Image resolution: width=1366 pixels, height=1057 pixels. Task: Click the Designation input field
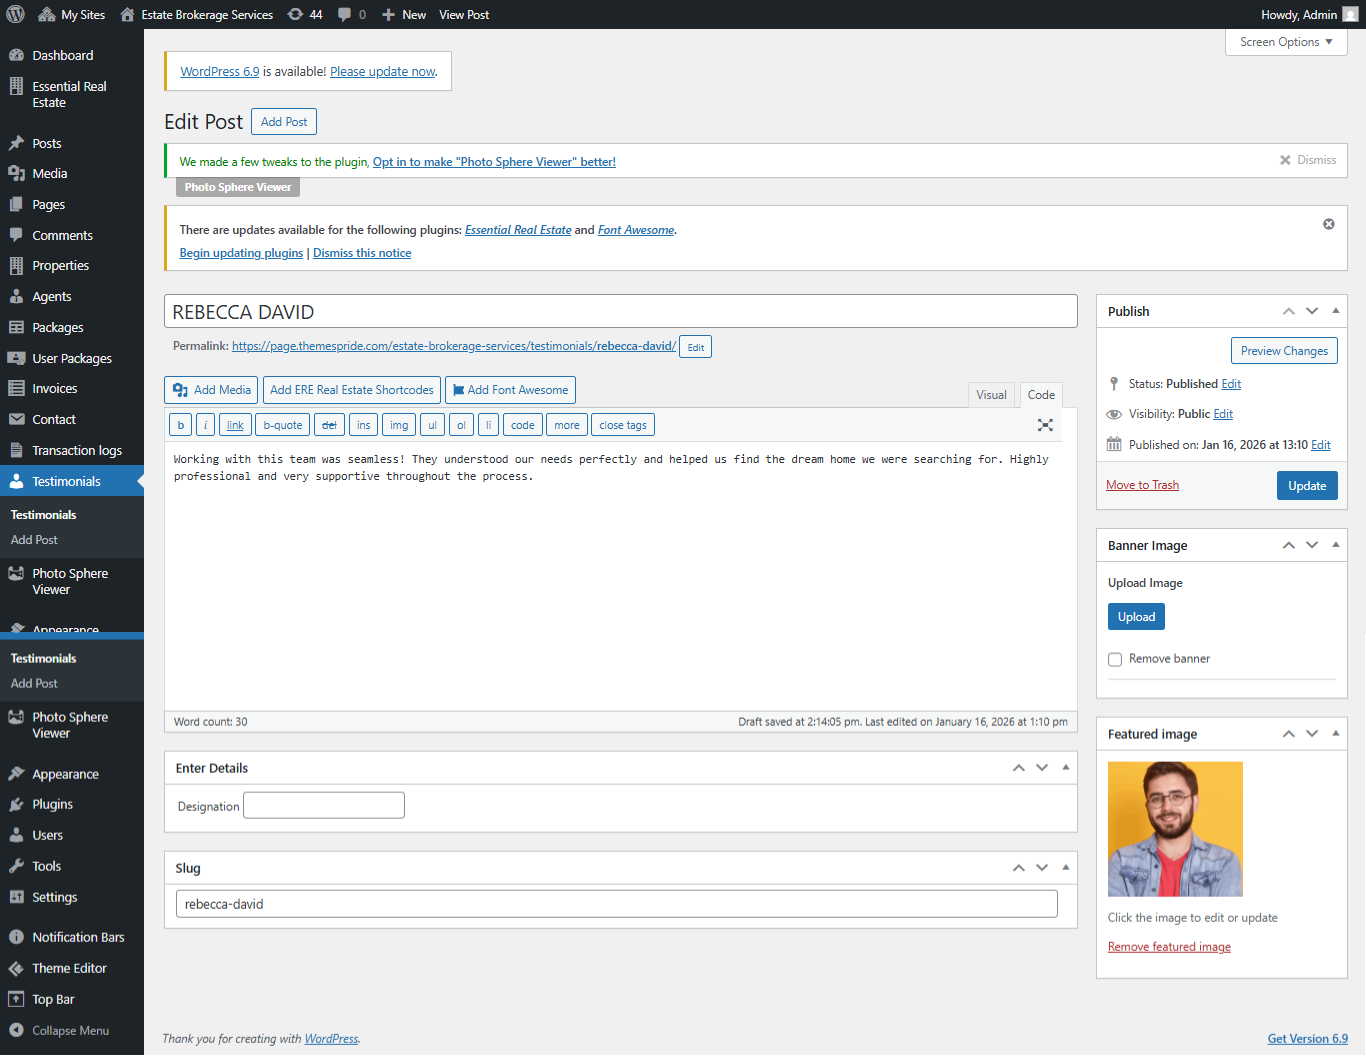click(324, 806)
